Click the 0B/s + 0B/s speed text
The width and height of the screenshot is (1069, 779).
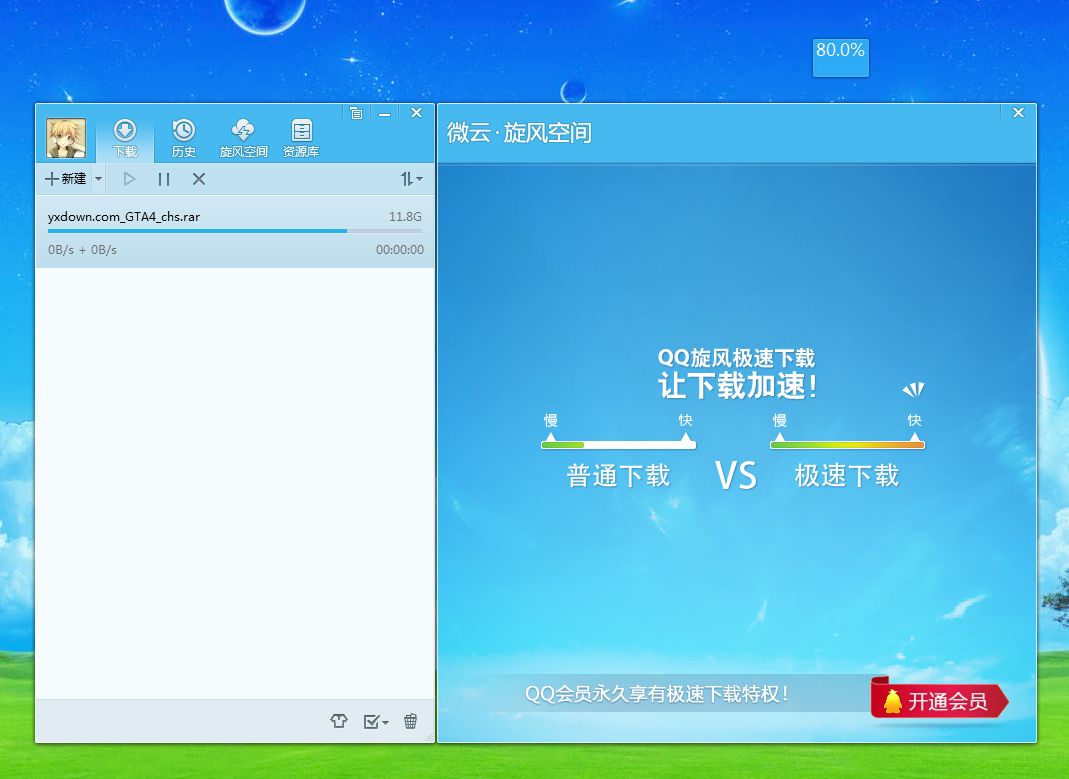[82, 250]
